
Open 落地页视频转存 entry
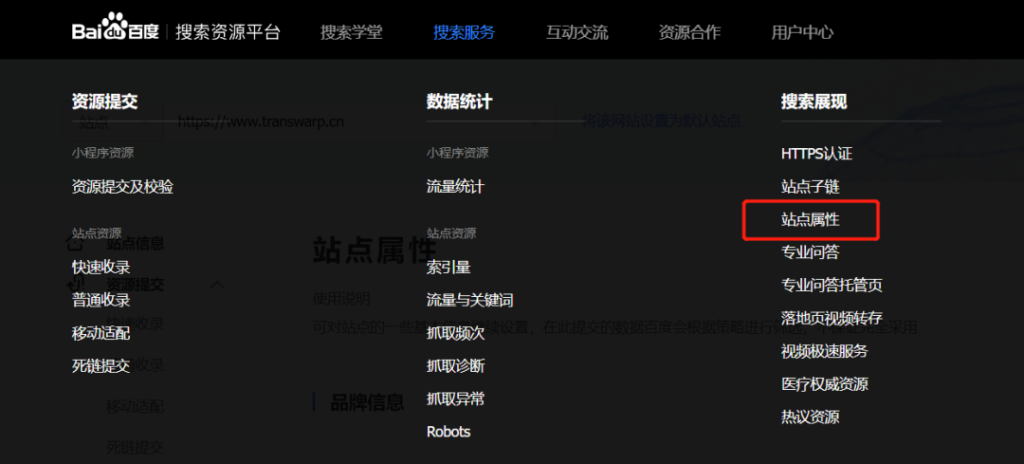pyautogui.click(x=832, y=318)
